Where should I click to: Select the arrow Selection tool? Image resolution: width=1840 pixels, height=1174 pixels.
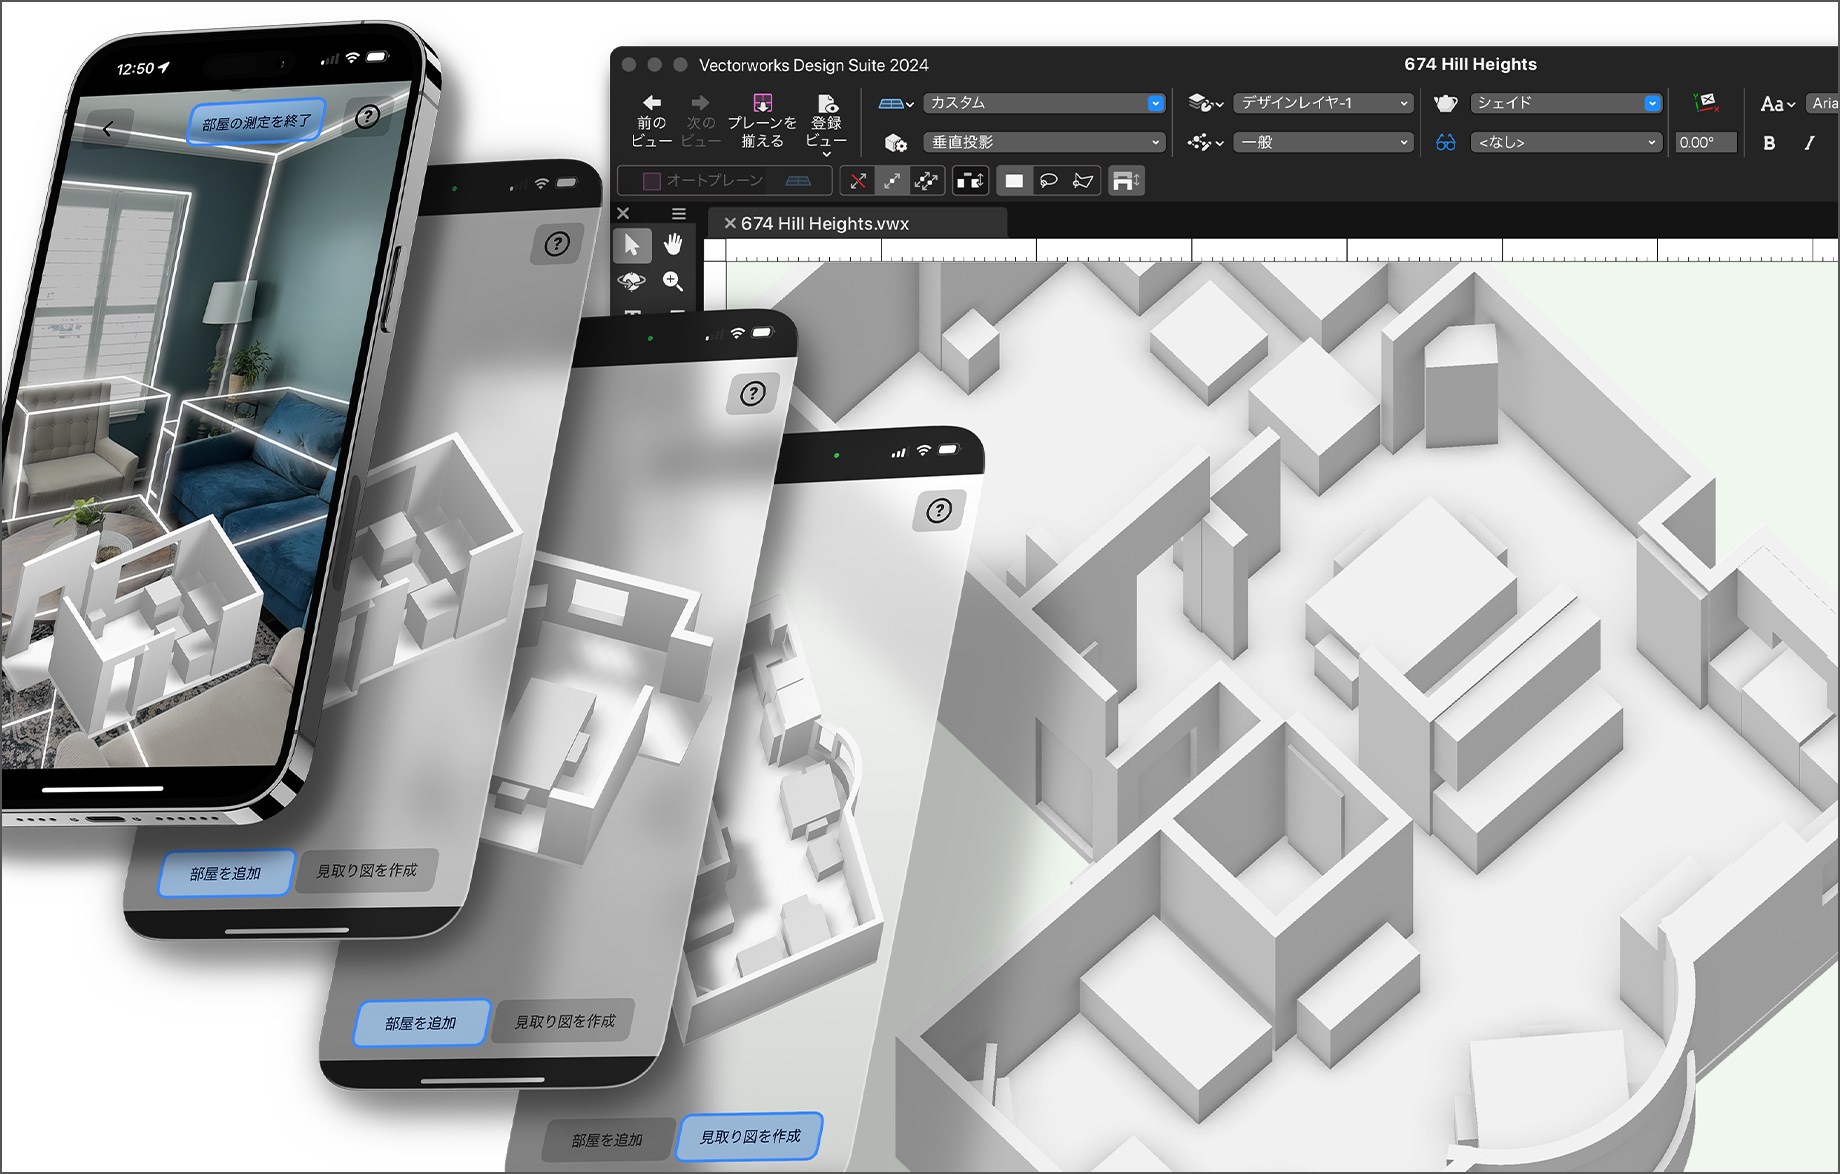click(632, 245)
